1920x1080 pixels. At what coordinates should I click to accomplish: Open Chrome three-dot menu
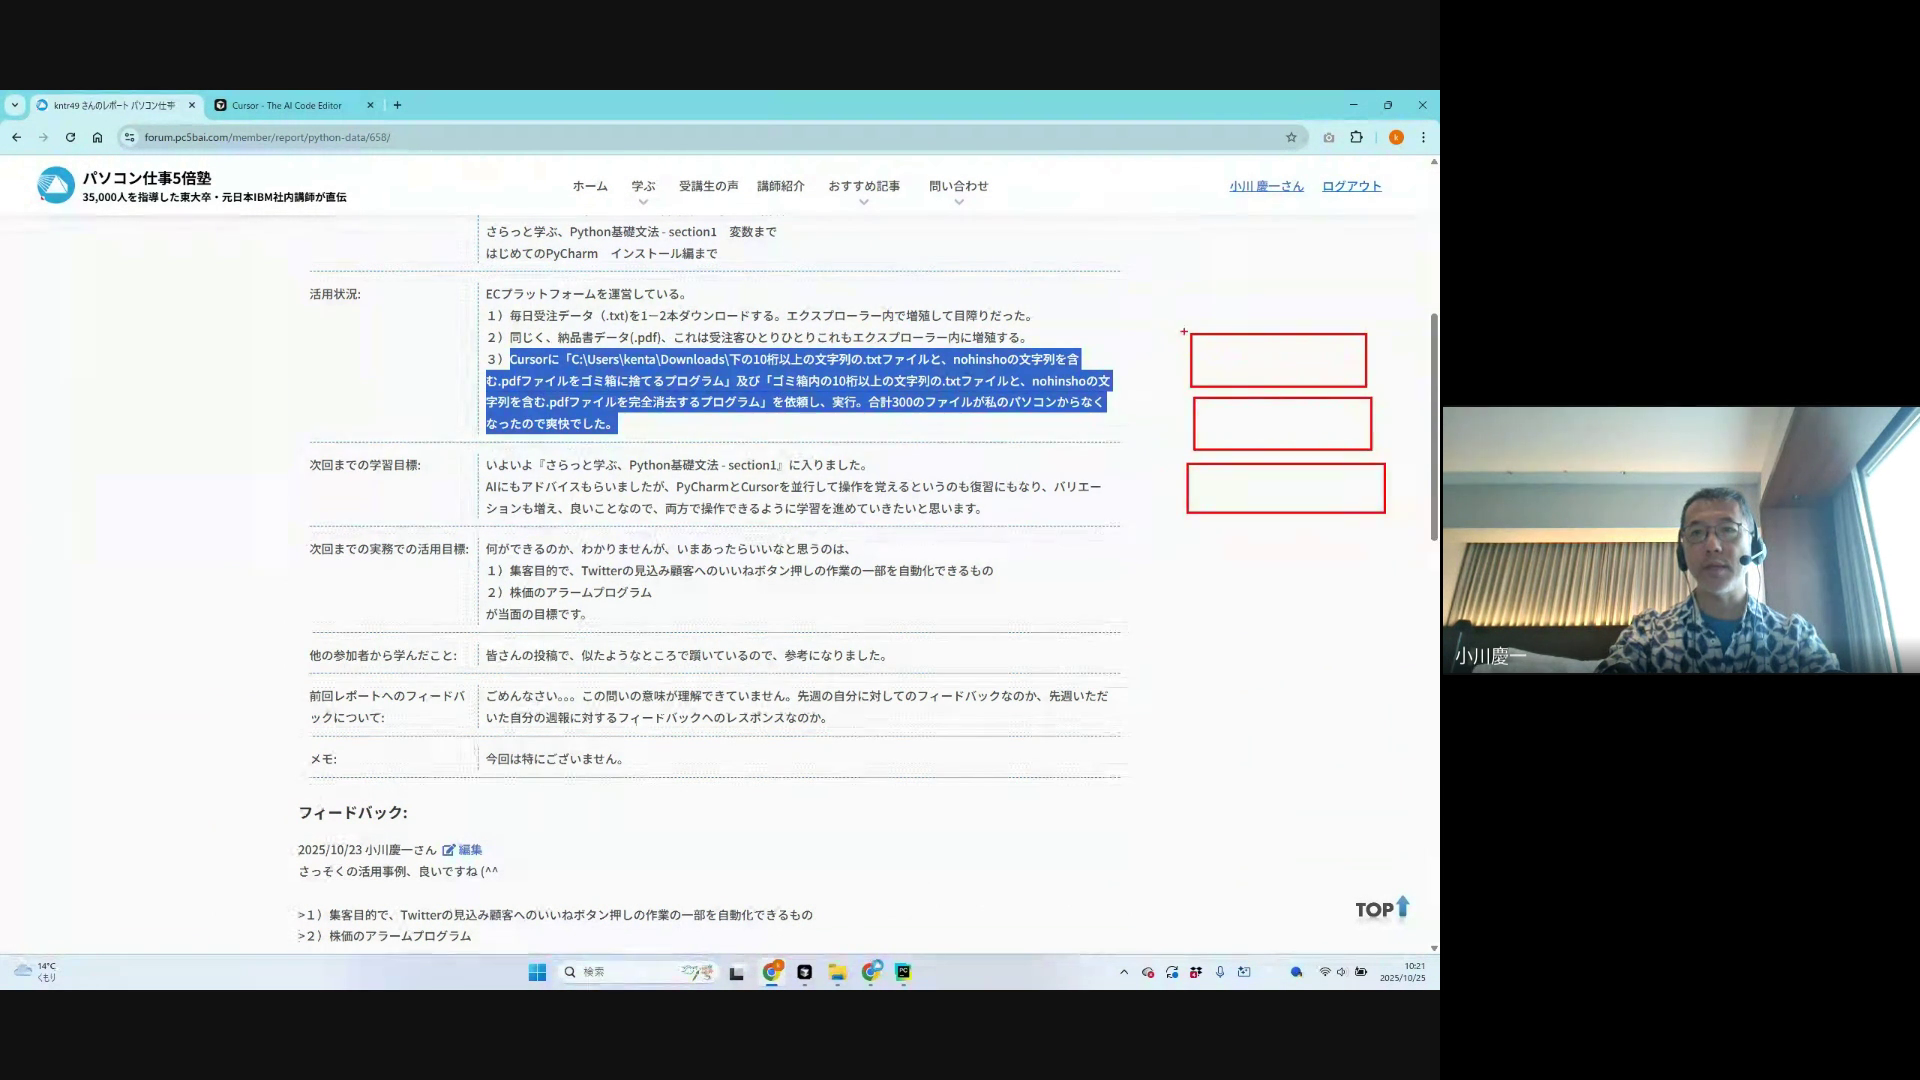click(1423, 137)
